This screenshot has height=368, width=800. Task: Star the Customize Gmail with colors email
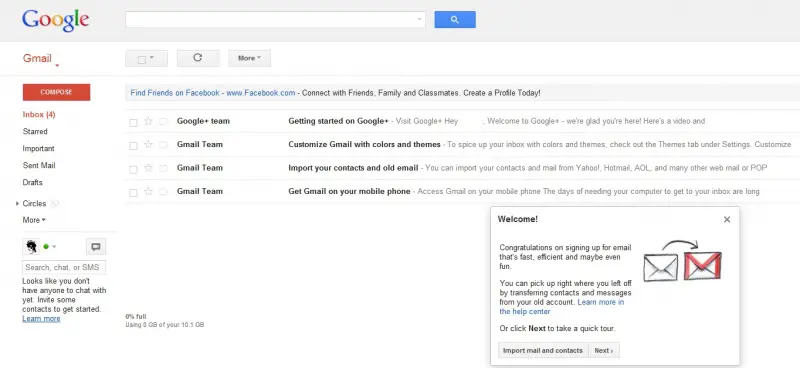click(x=148, y=144)
